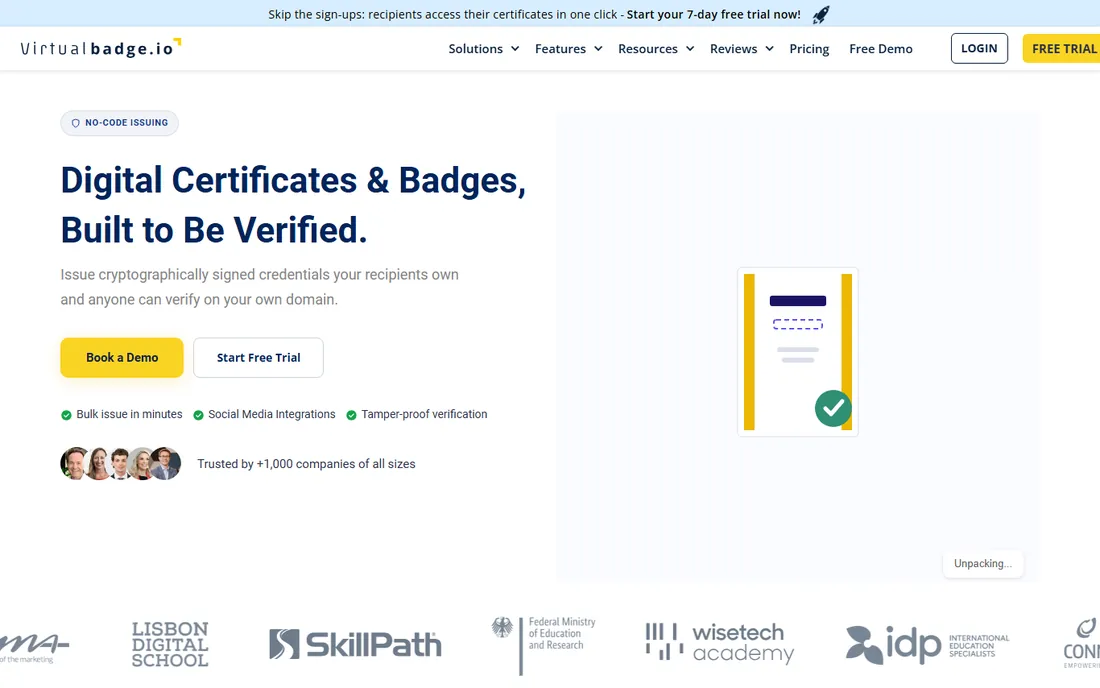Screen dimensions: 1100x688
Task: Click the rocket icon in top banner
Action: pos(821,15)
